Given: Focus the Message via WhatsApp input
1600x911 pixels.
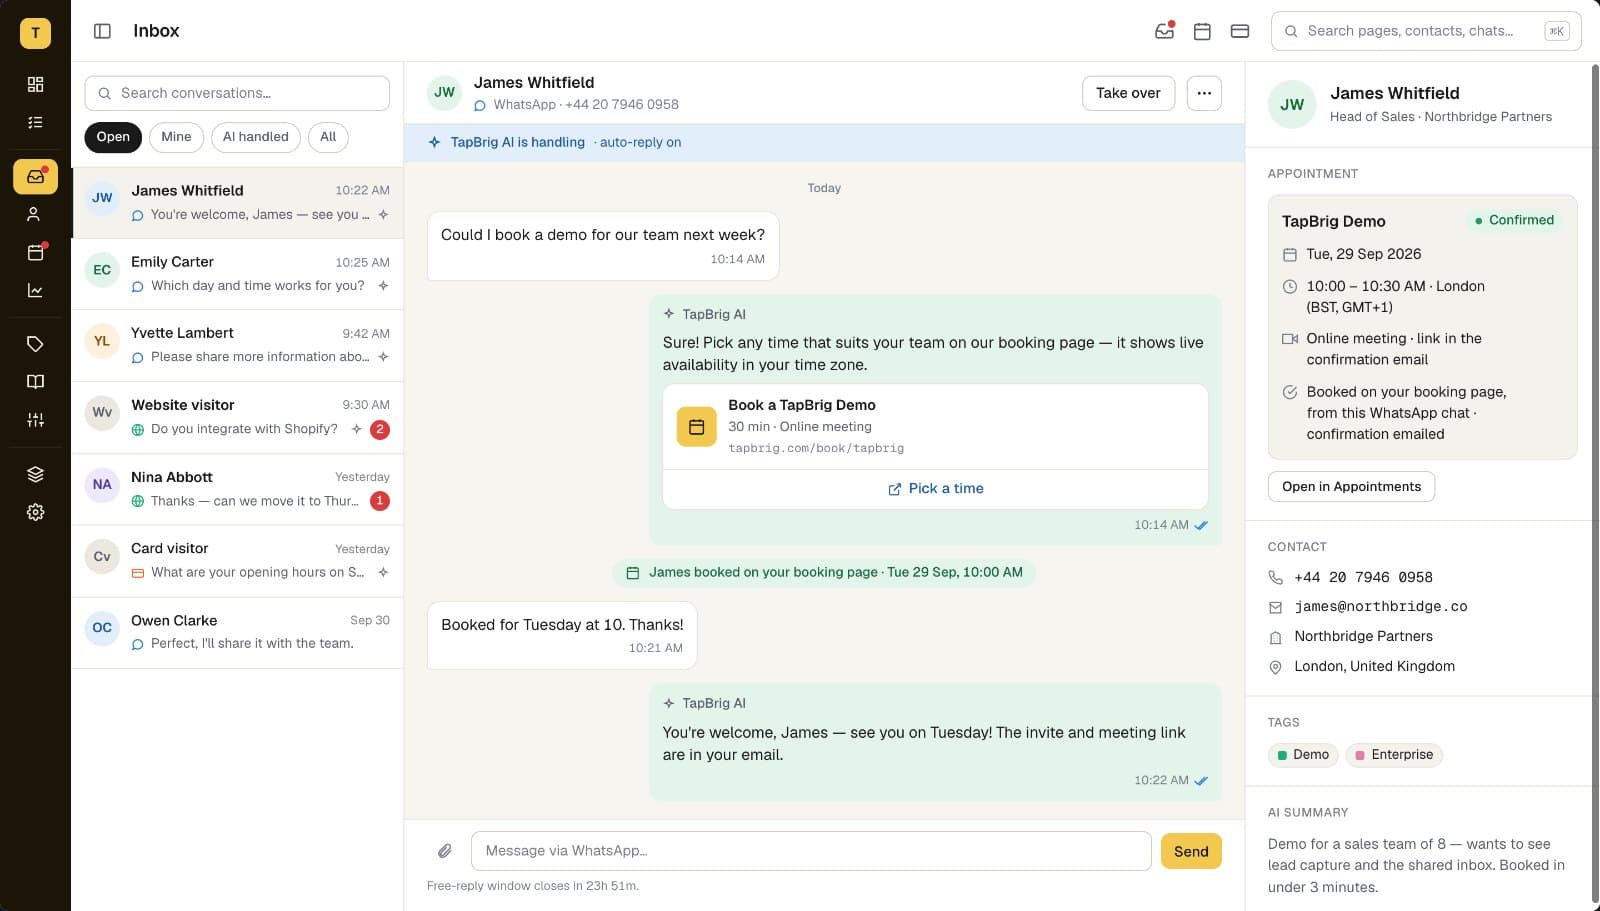Looking at the screenshot, I should coord(811,851).
